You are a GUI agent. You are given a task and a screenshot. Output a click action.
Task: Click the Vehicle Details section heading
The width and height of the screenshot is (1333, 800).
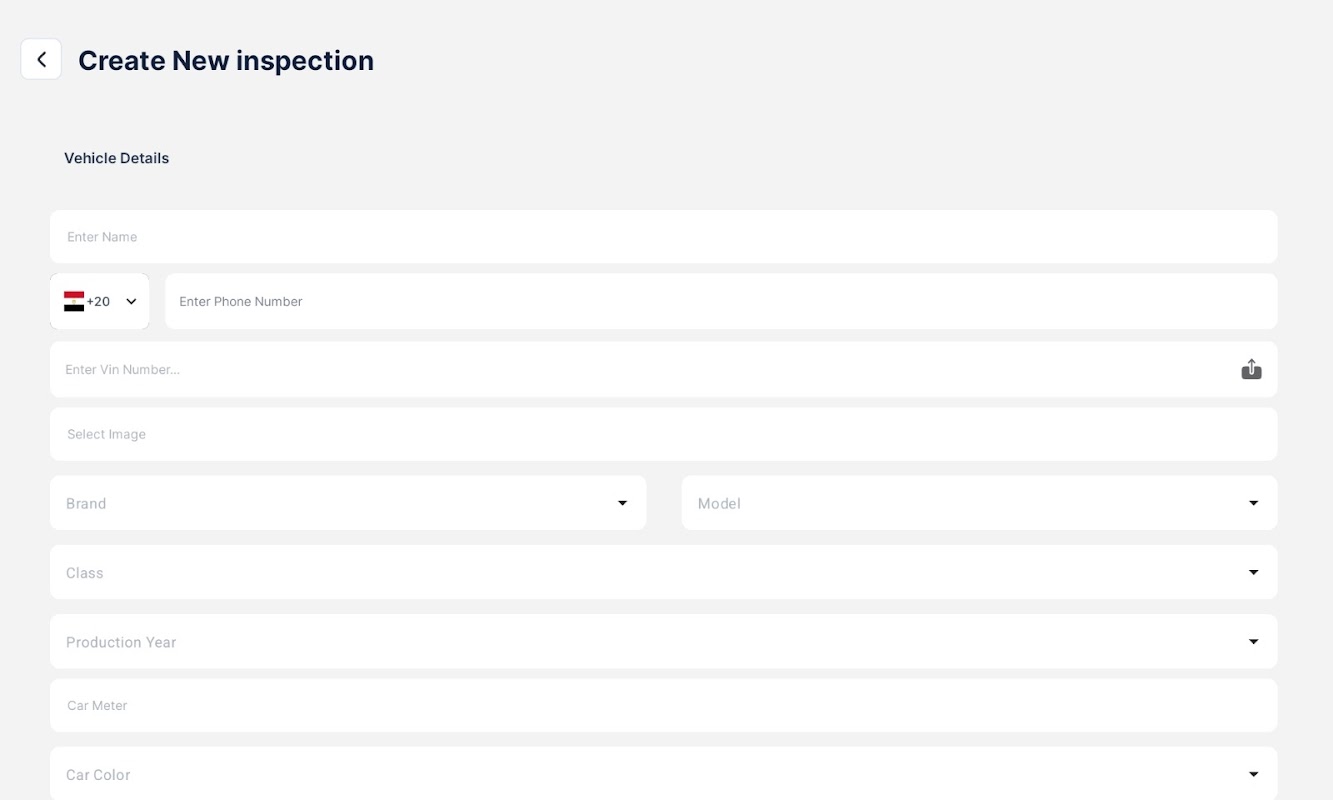point(116,158)
